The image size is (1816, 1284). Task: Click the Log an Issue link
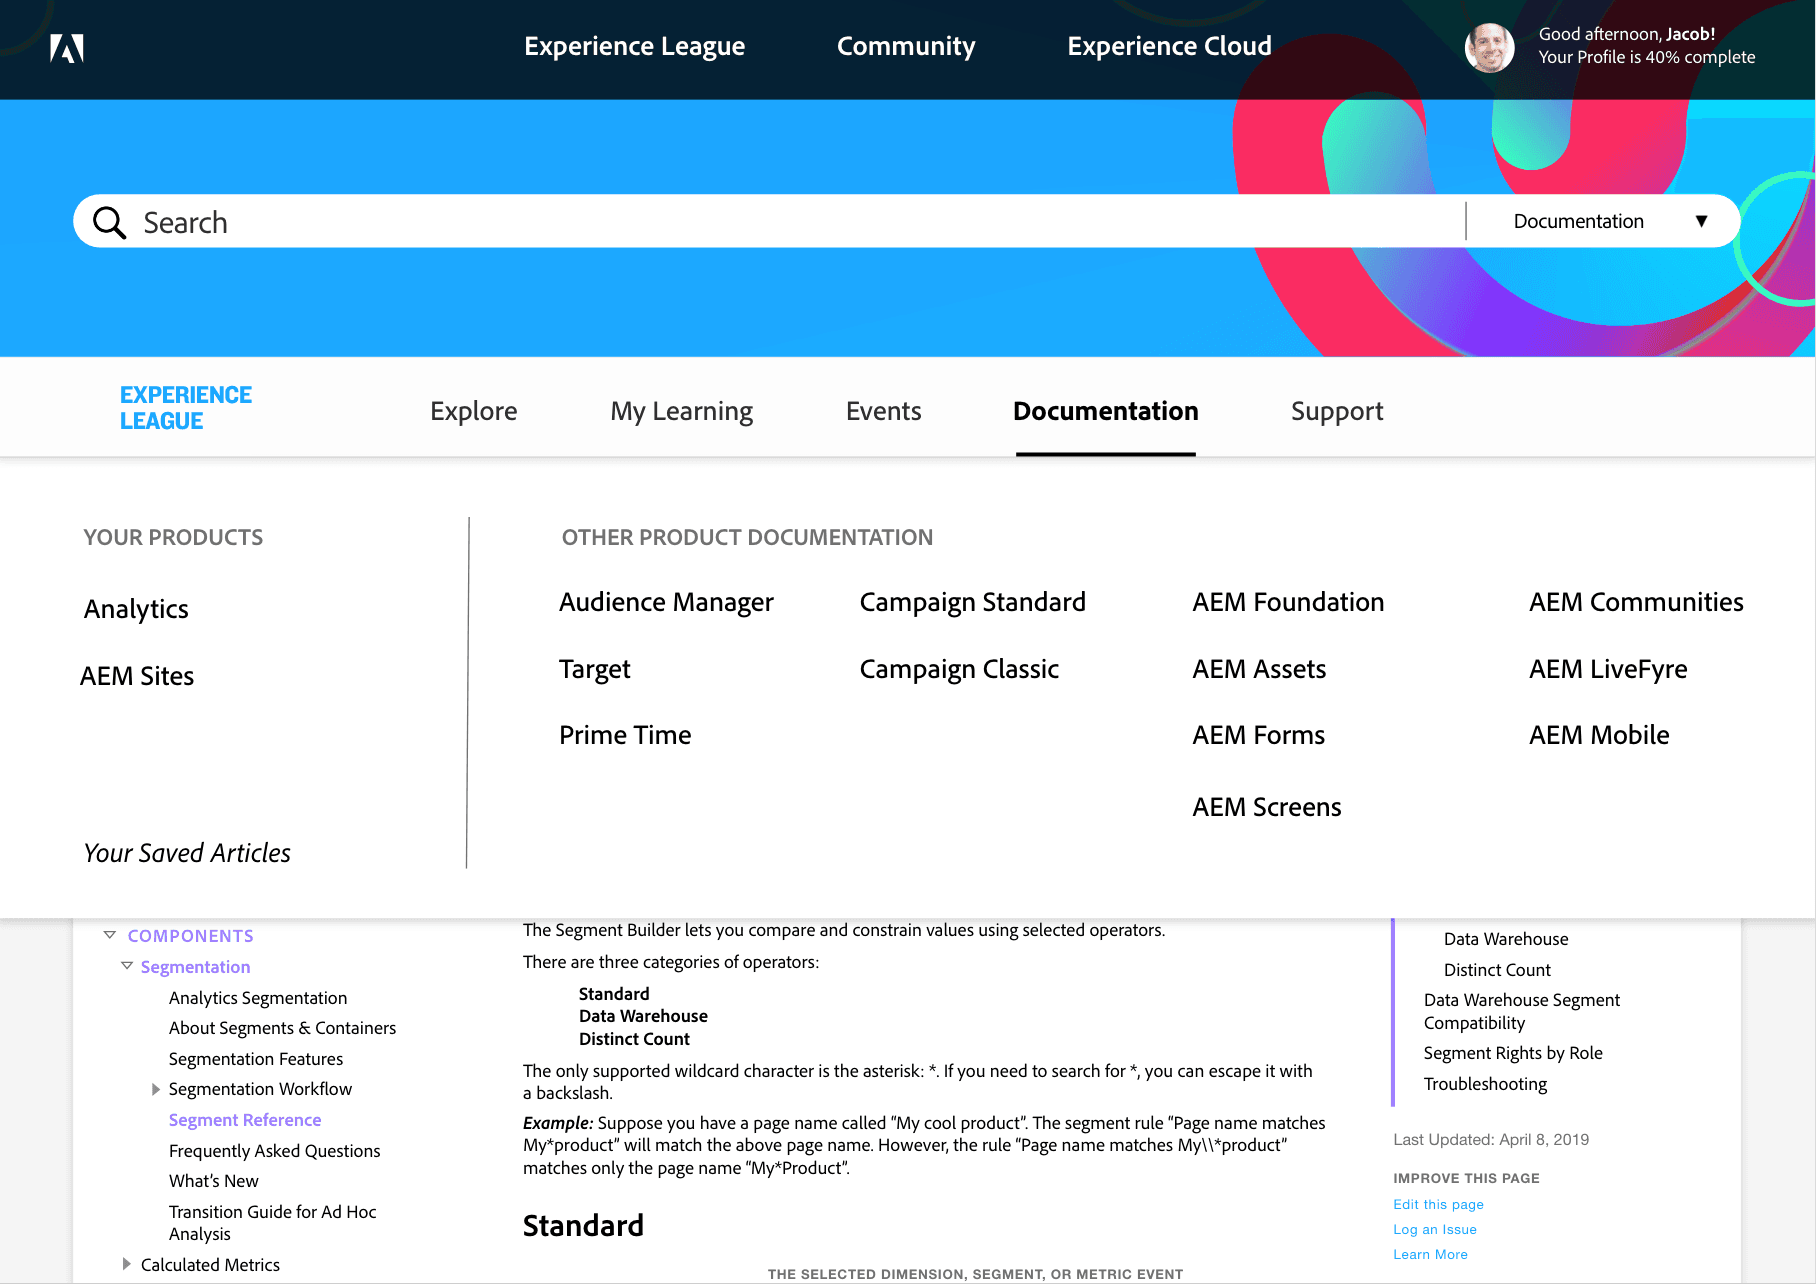pyautogui.click(x=1435, y=1230)
